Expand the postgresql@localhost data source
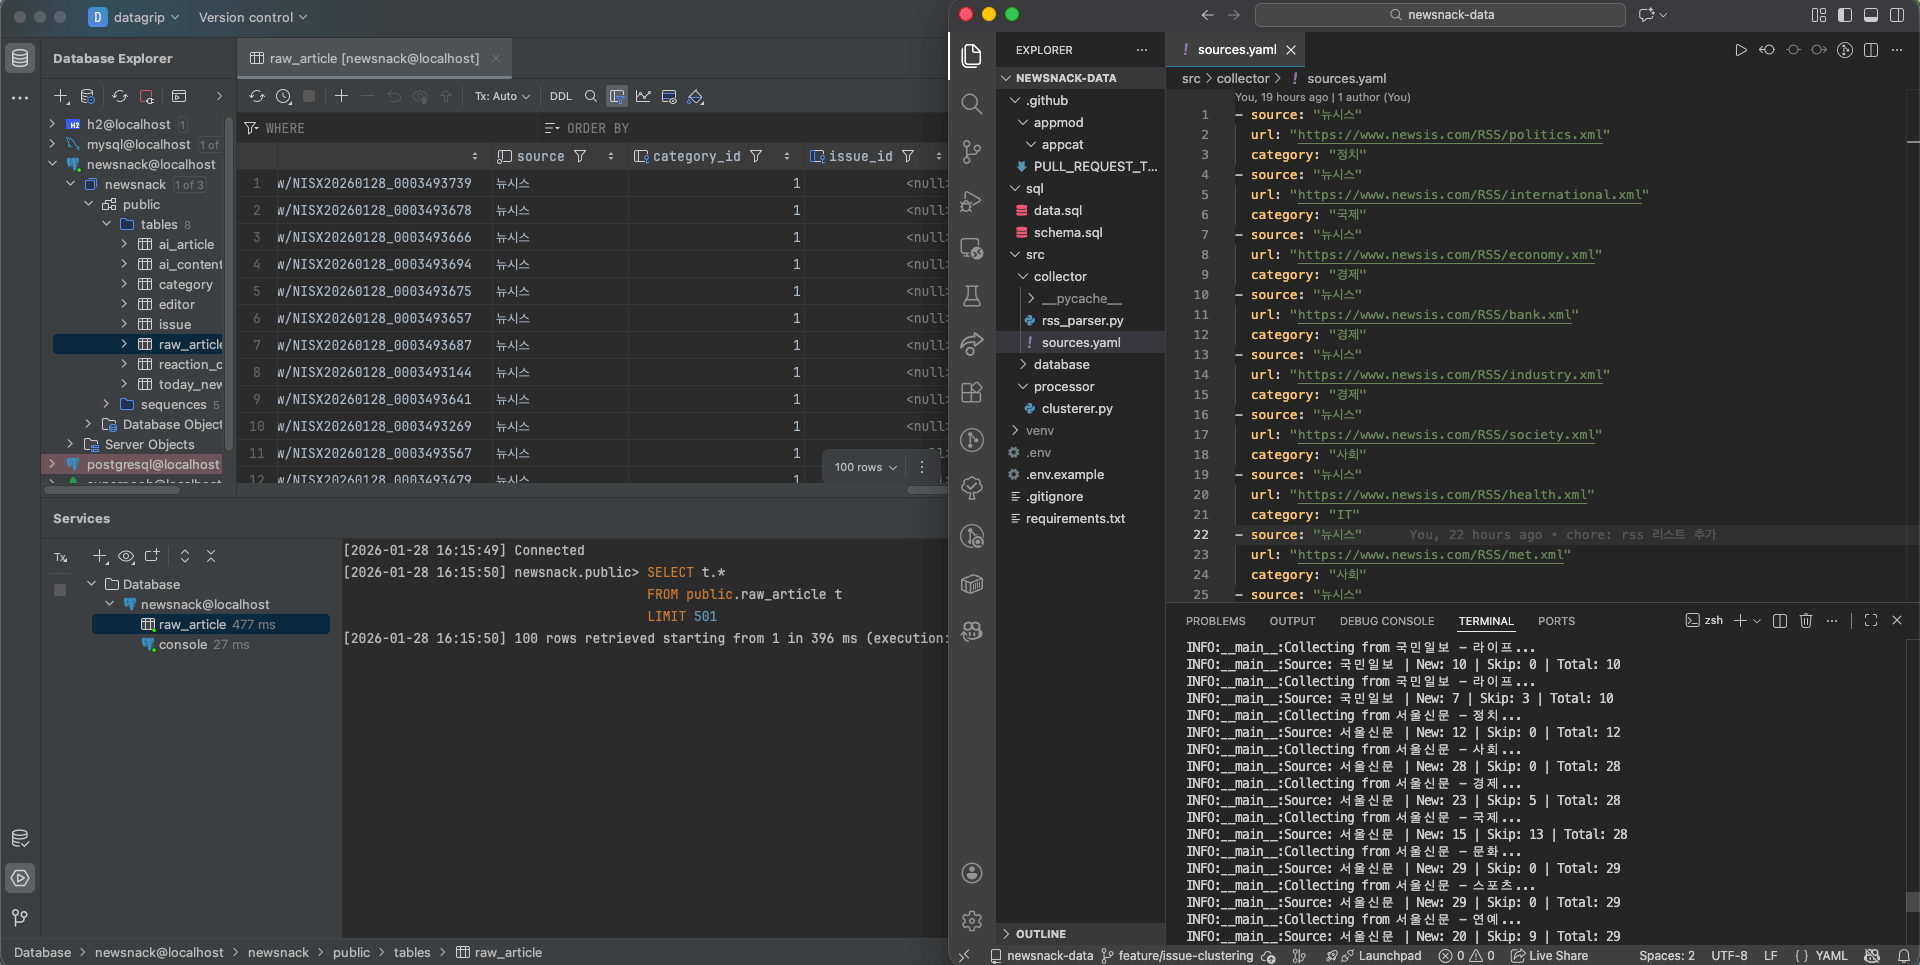1920x965 pixels. (x=52, y=464)
